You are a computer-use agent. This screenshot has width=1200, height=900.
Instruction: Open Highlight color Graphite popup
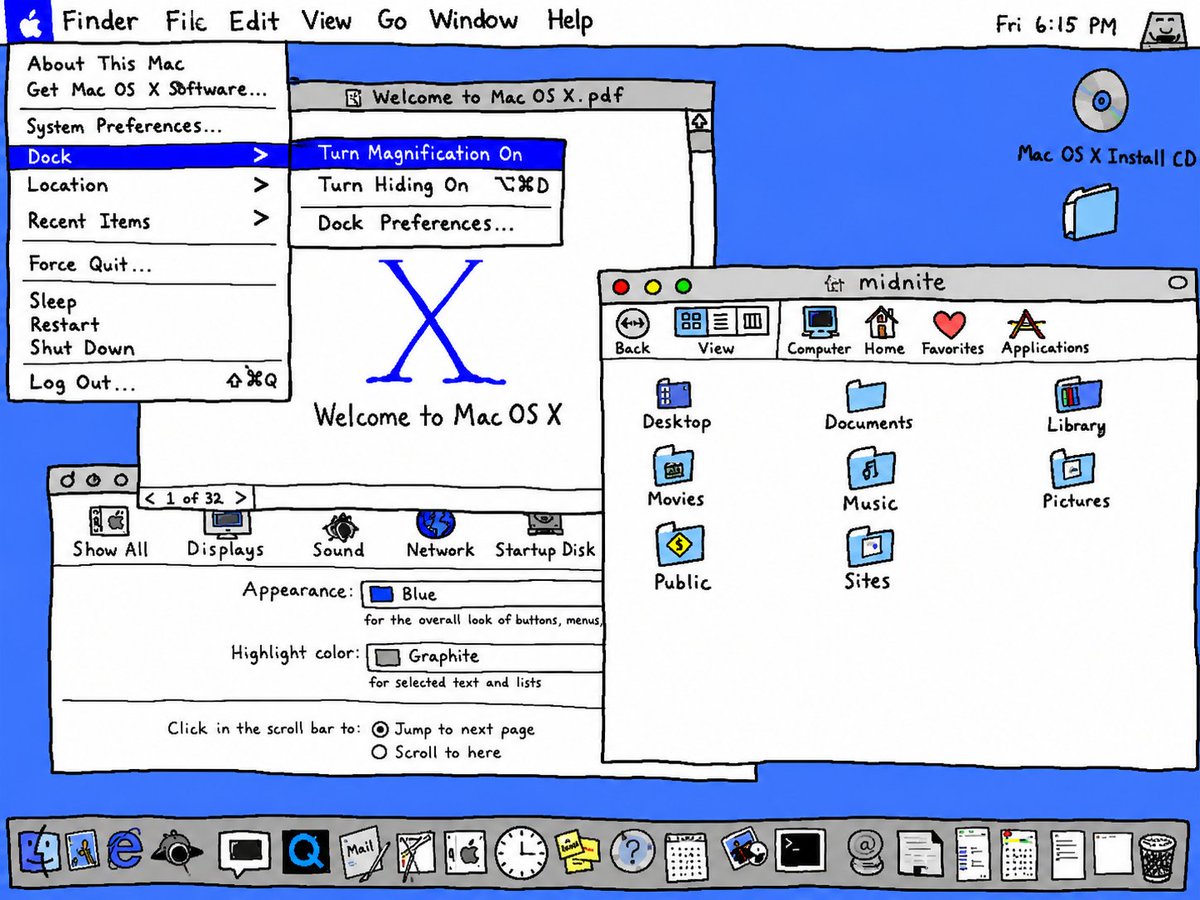tap(485, 656)
